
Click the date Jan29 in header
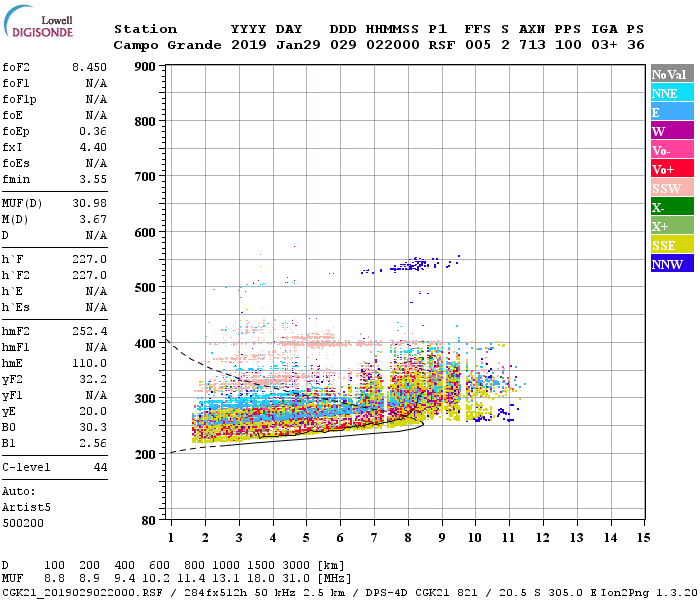tap(298, 45)
